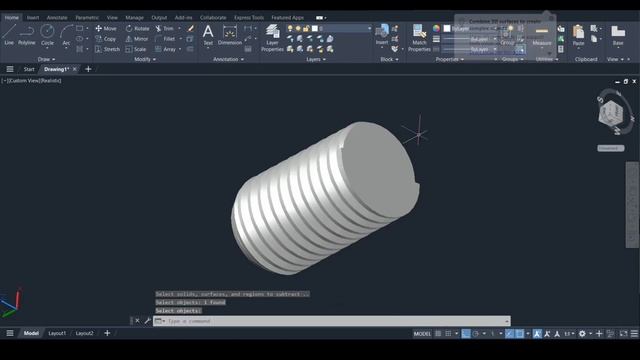Open workspace settings gear in status bar

point(582,333)
